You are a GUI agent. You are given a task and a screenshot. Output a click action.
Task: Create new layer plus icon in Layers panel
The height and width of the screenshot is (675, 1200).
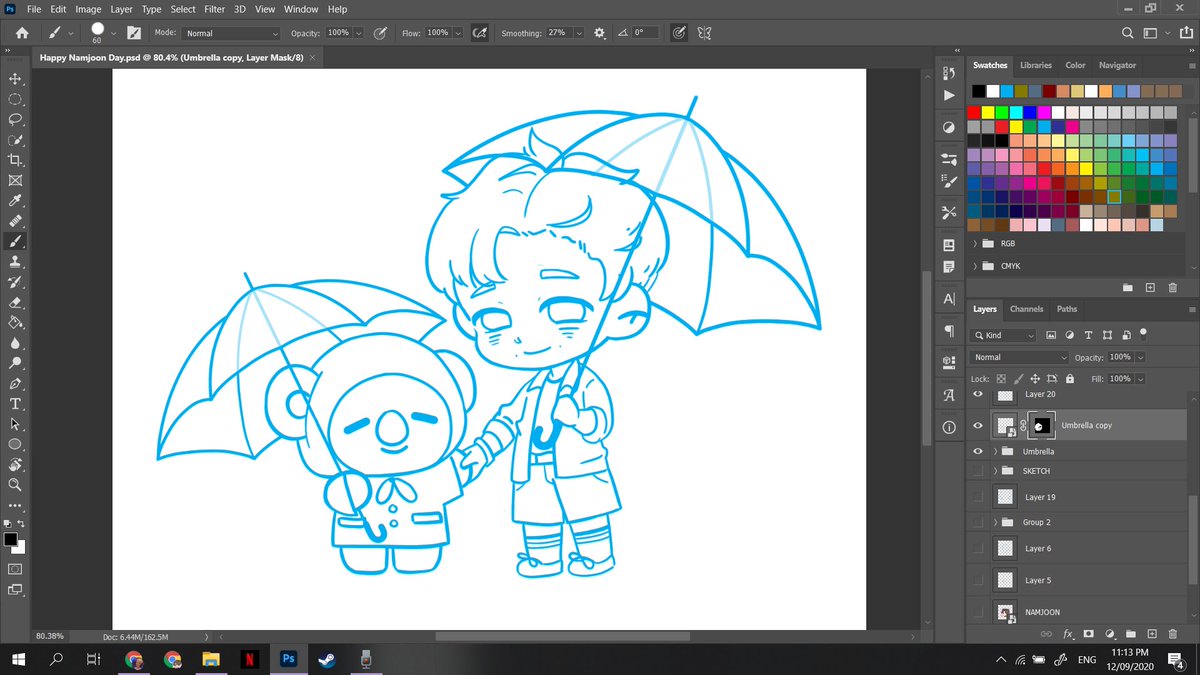1152,634
